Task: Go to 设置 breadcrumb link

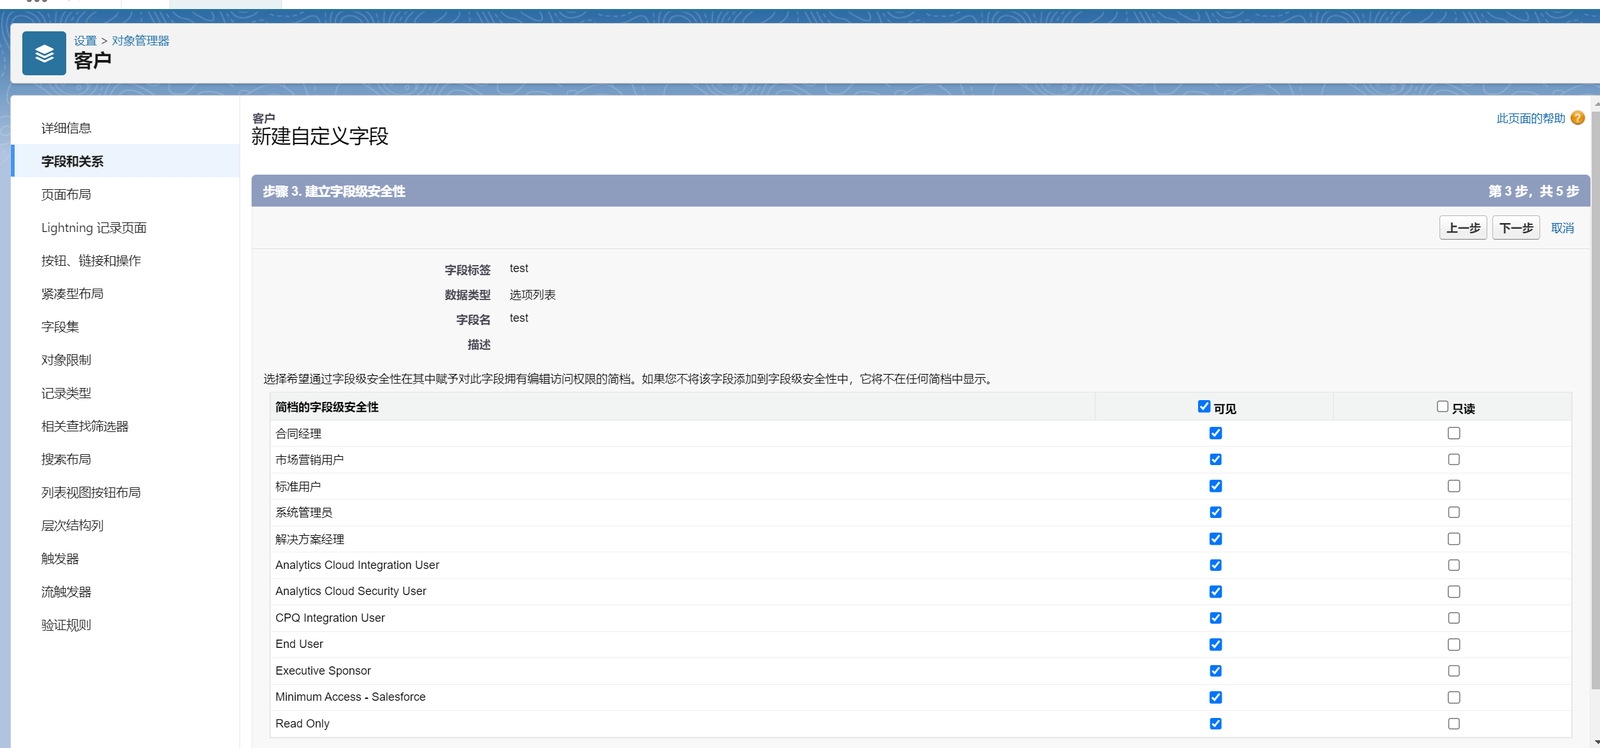Action: pos(85,41)
